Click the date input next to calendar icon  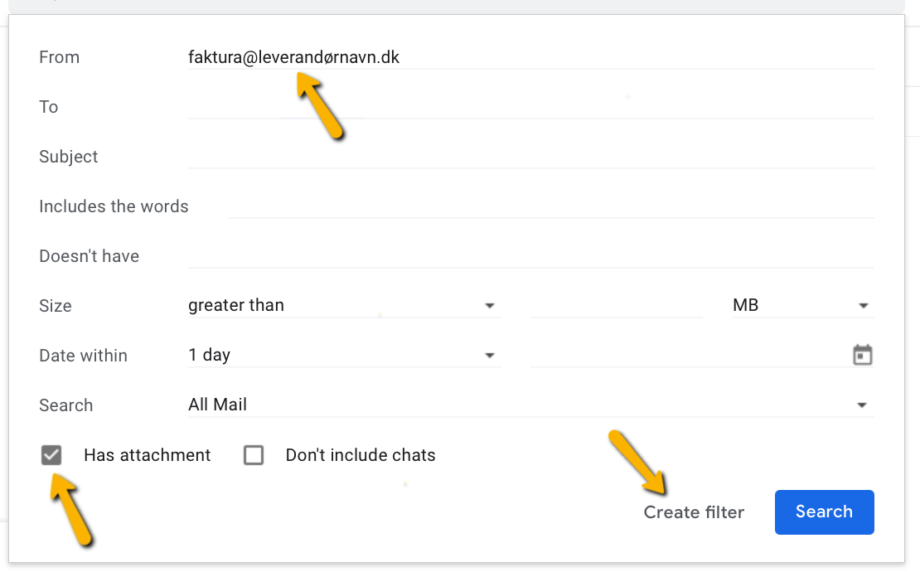689,355
